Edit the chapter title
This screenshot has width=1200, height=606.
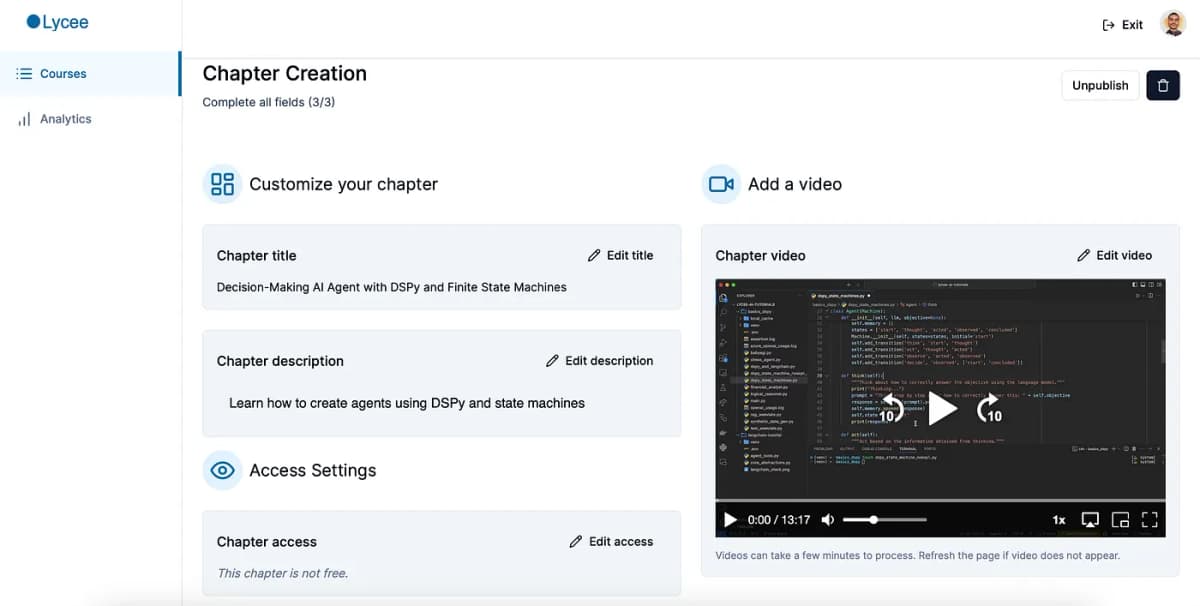tap(620, 255)
